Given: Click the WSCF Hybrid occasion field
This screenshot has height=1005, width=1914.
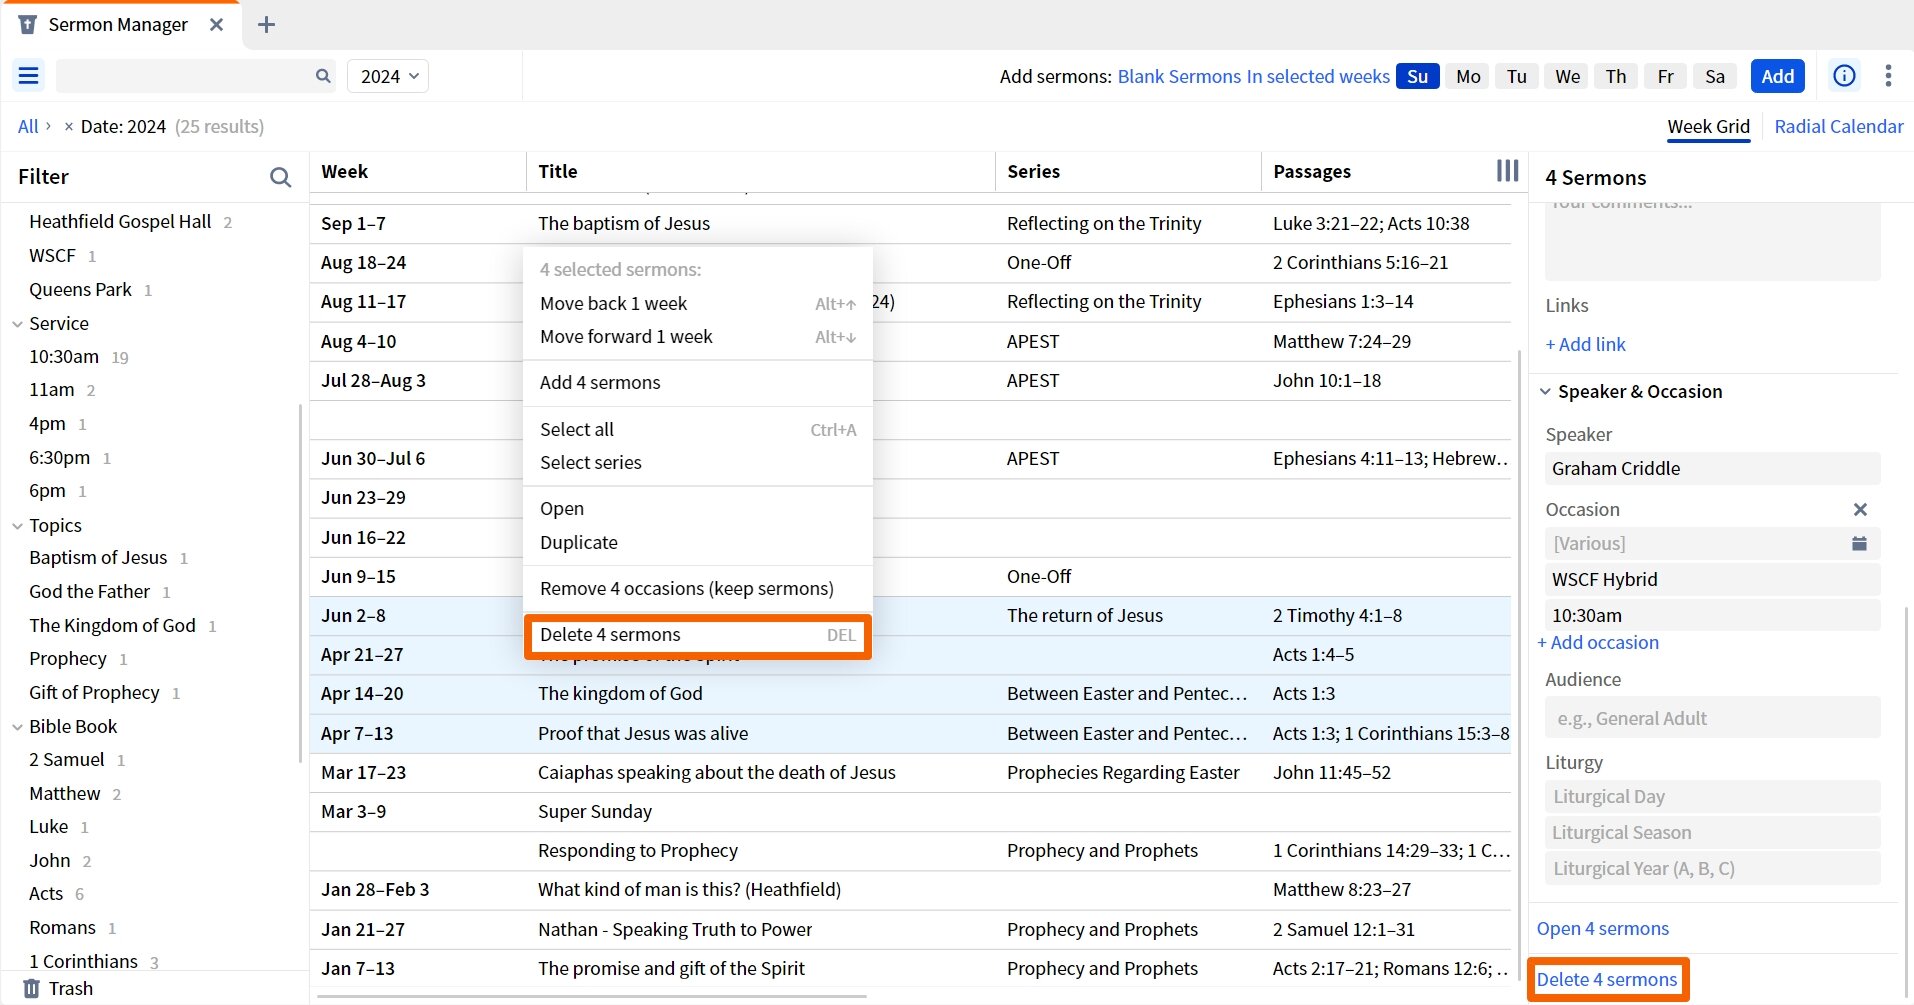Looking at the screenshot, I should click(1712, 580).
